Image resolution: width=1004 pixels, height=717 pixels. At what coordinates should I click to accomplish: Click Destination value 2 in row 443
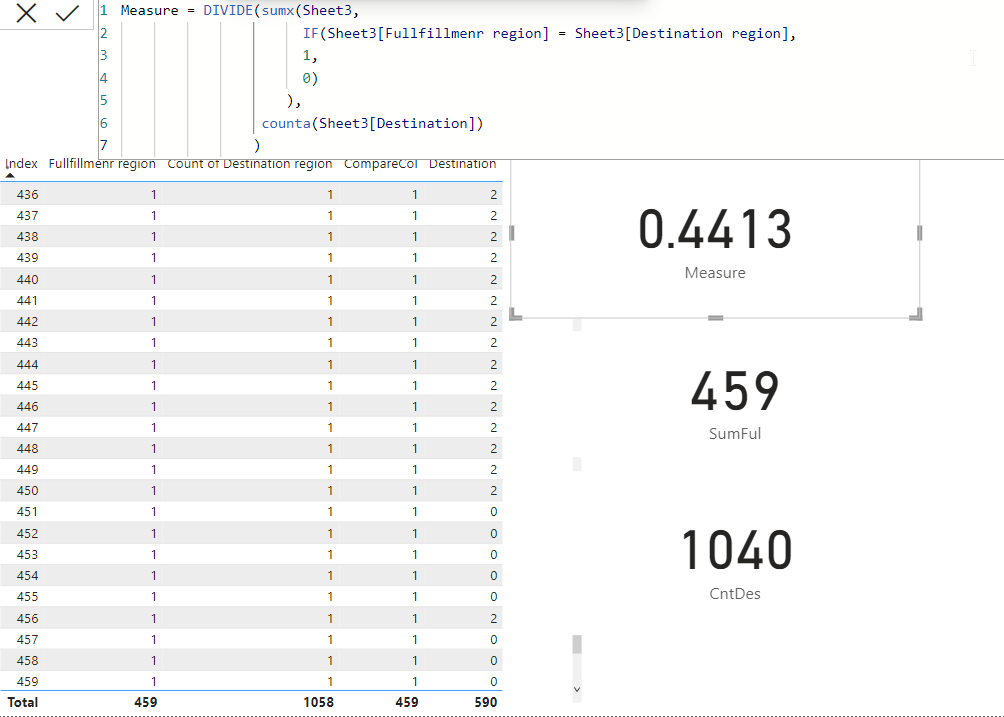pyautogui.click(x=494, y=342)
